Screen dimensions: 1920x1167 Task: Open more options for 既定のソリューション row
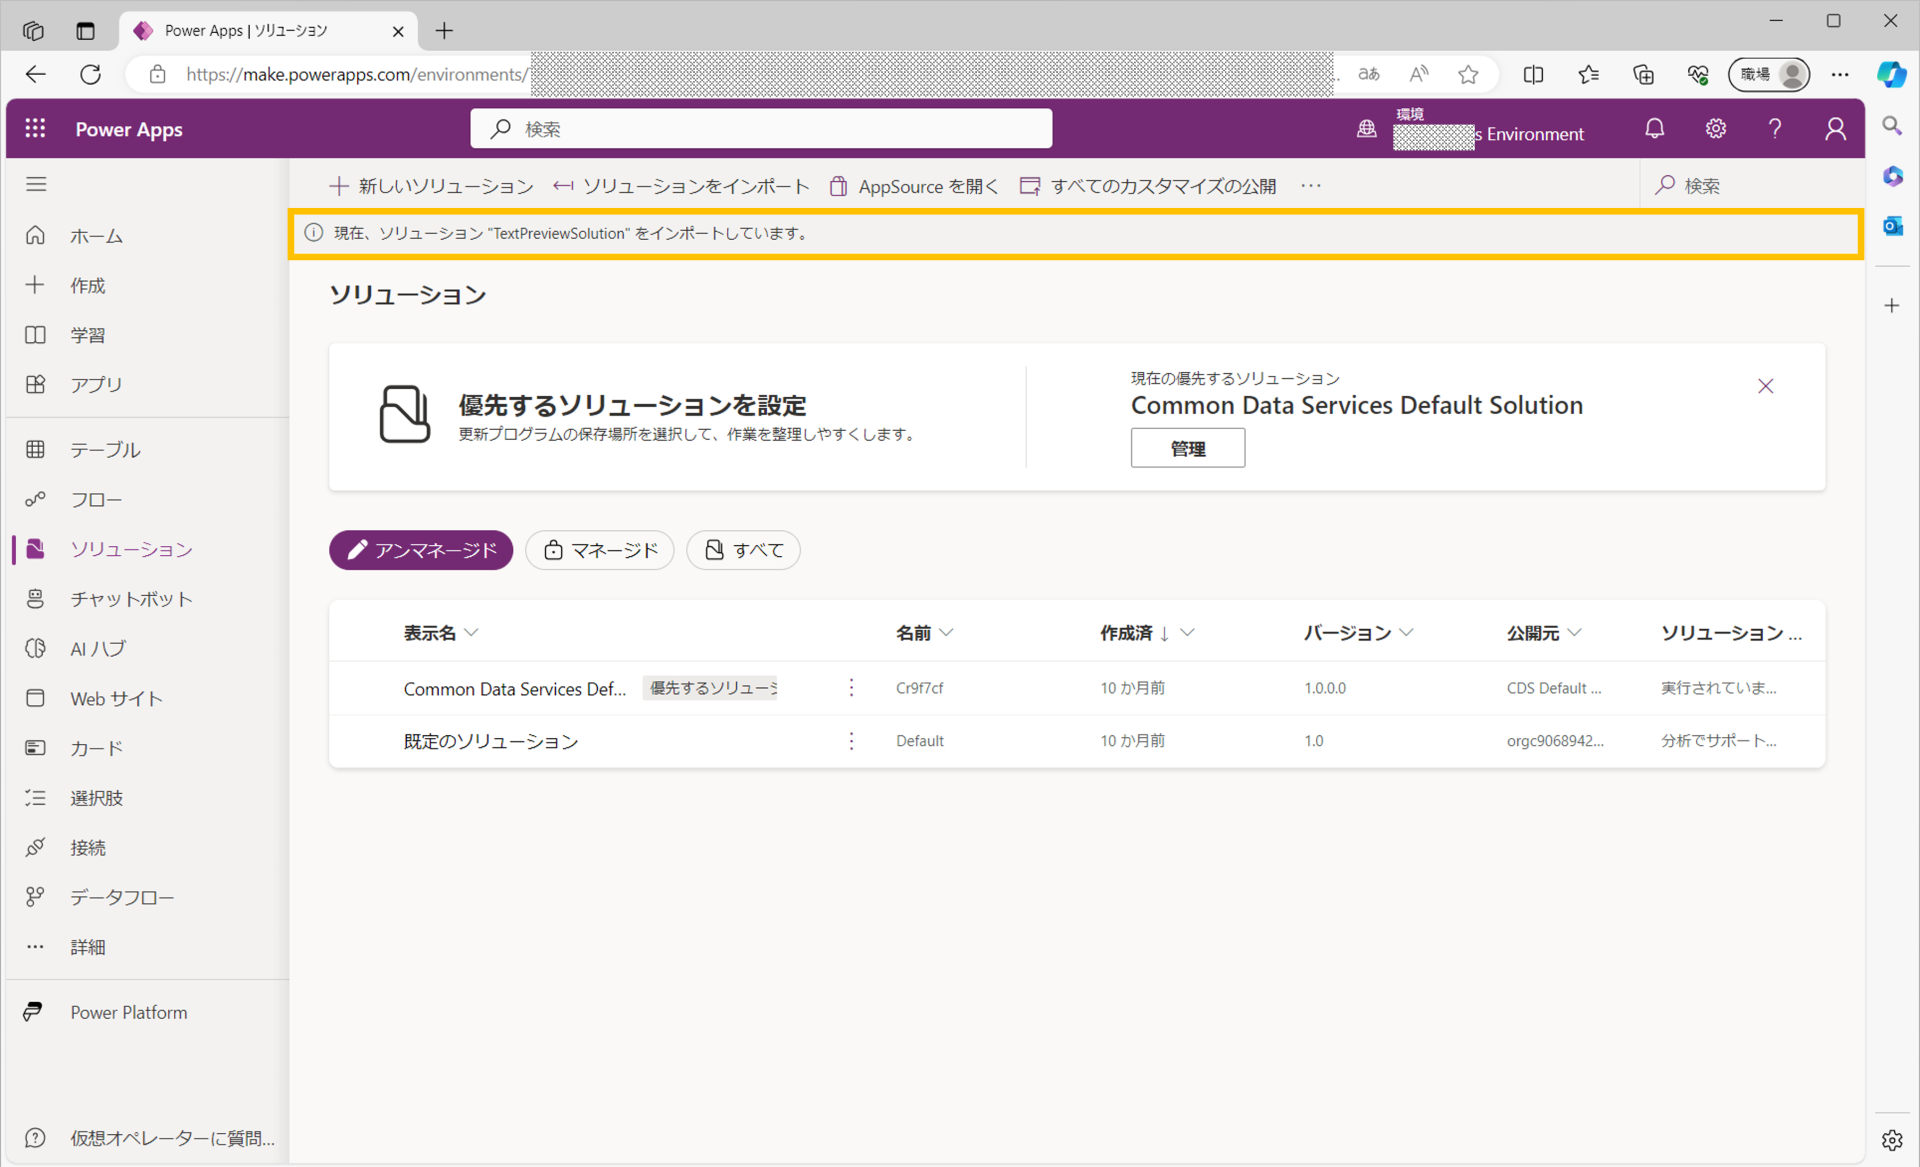click(851, 741)
